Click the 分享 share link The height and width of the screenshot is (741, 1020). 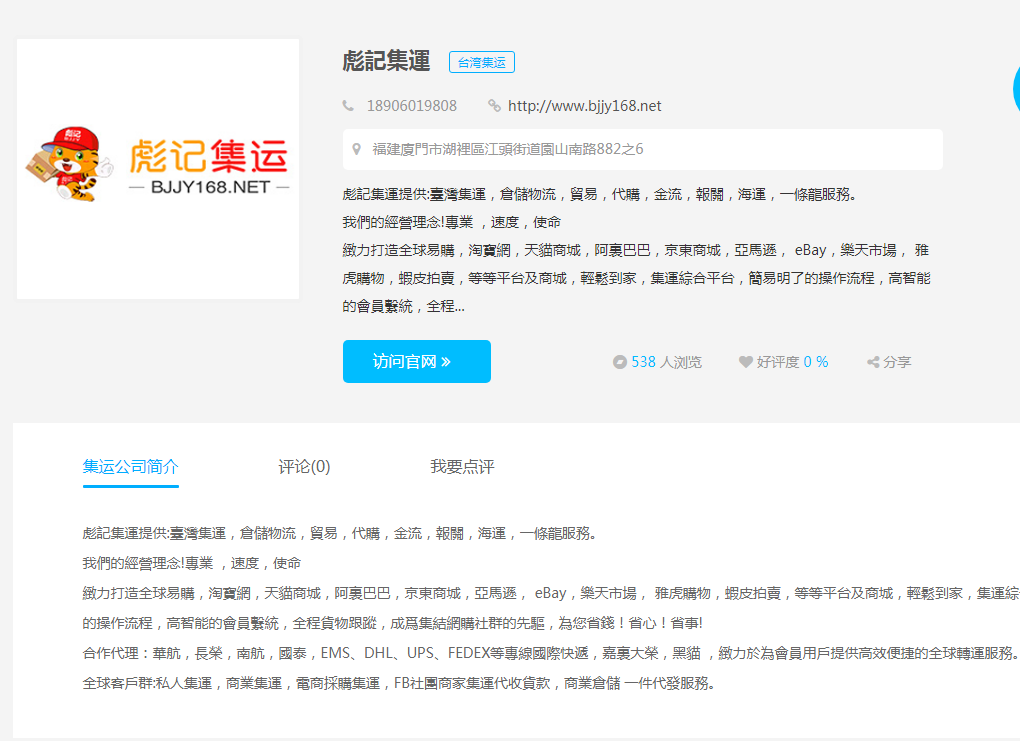coord(889,362)
